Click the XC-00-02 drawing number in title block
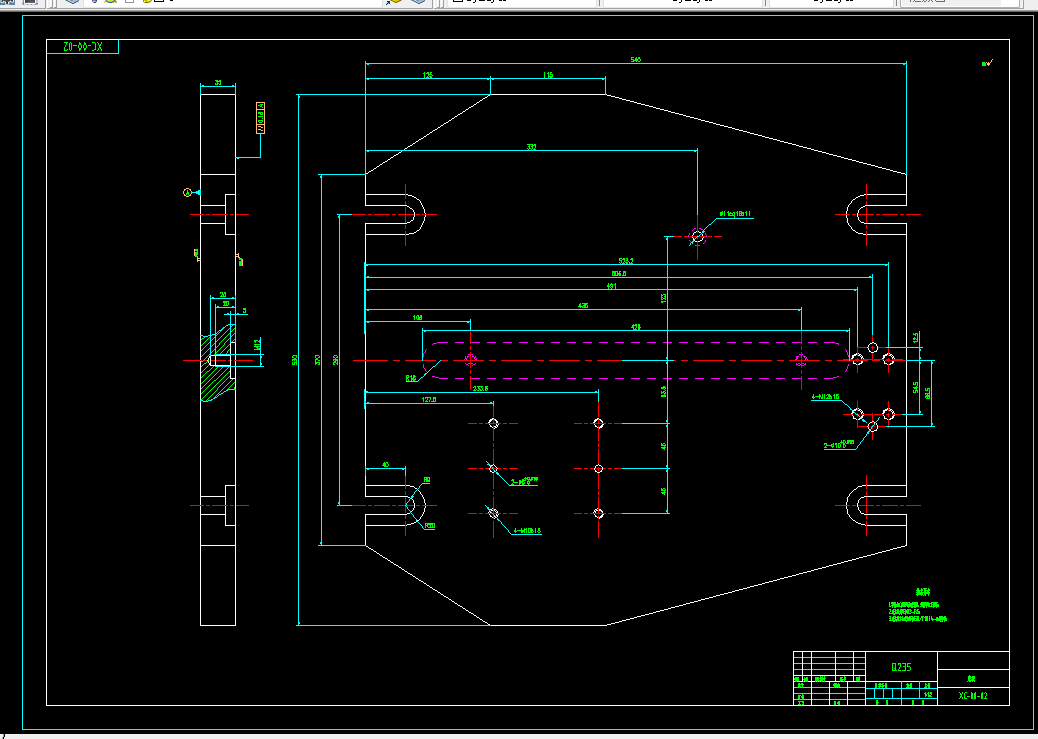The width and height of the screenshot is (1038, 739). coord(973,696)
